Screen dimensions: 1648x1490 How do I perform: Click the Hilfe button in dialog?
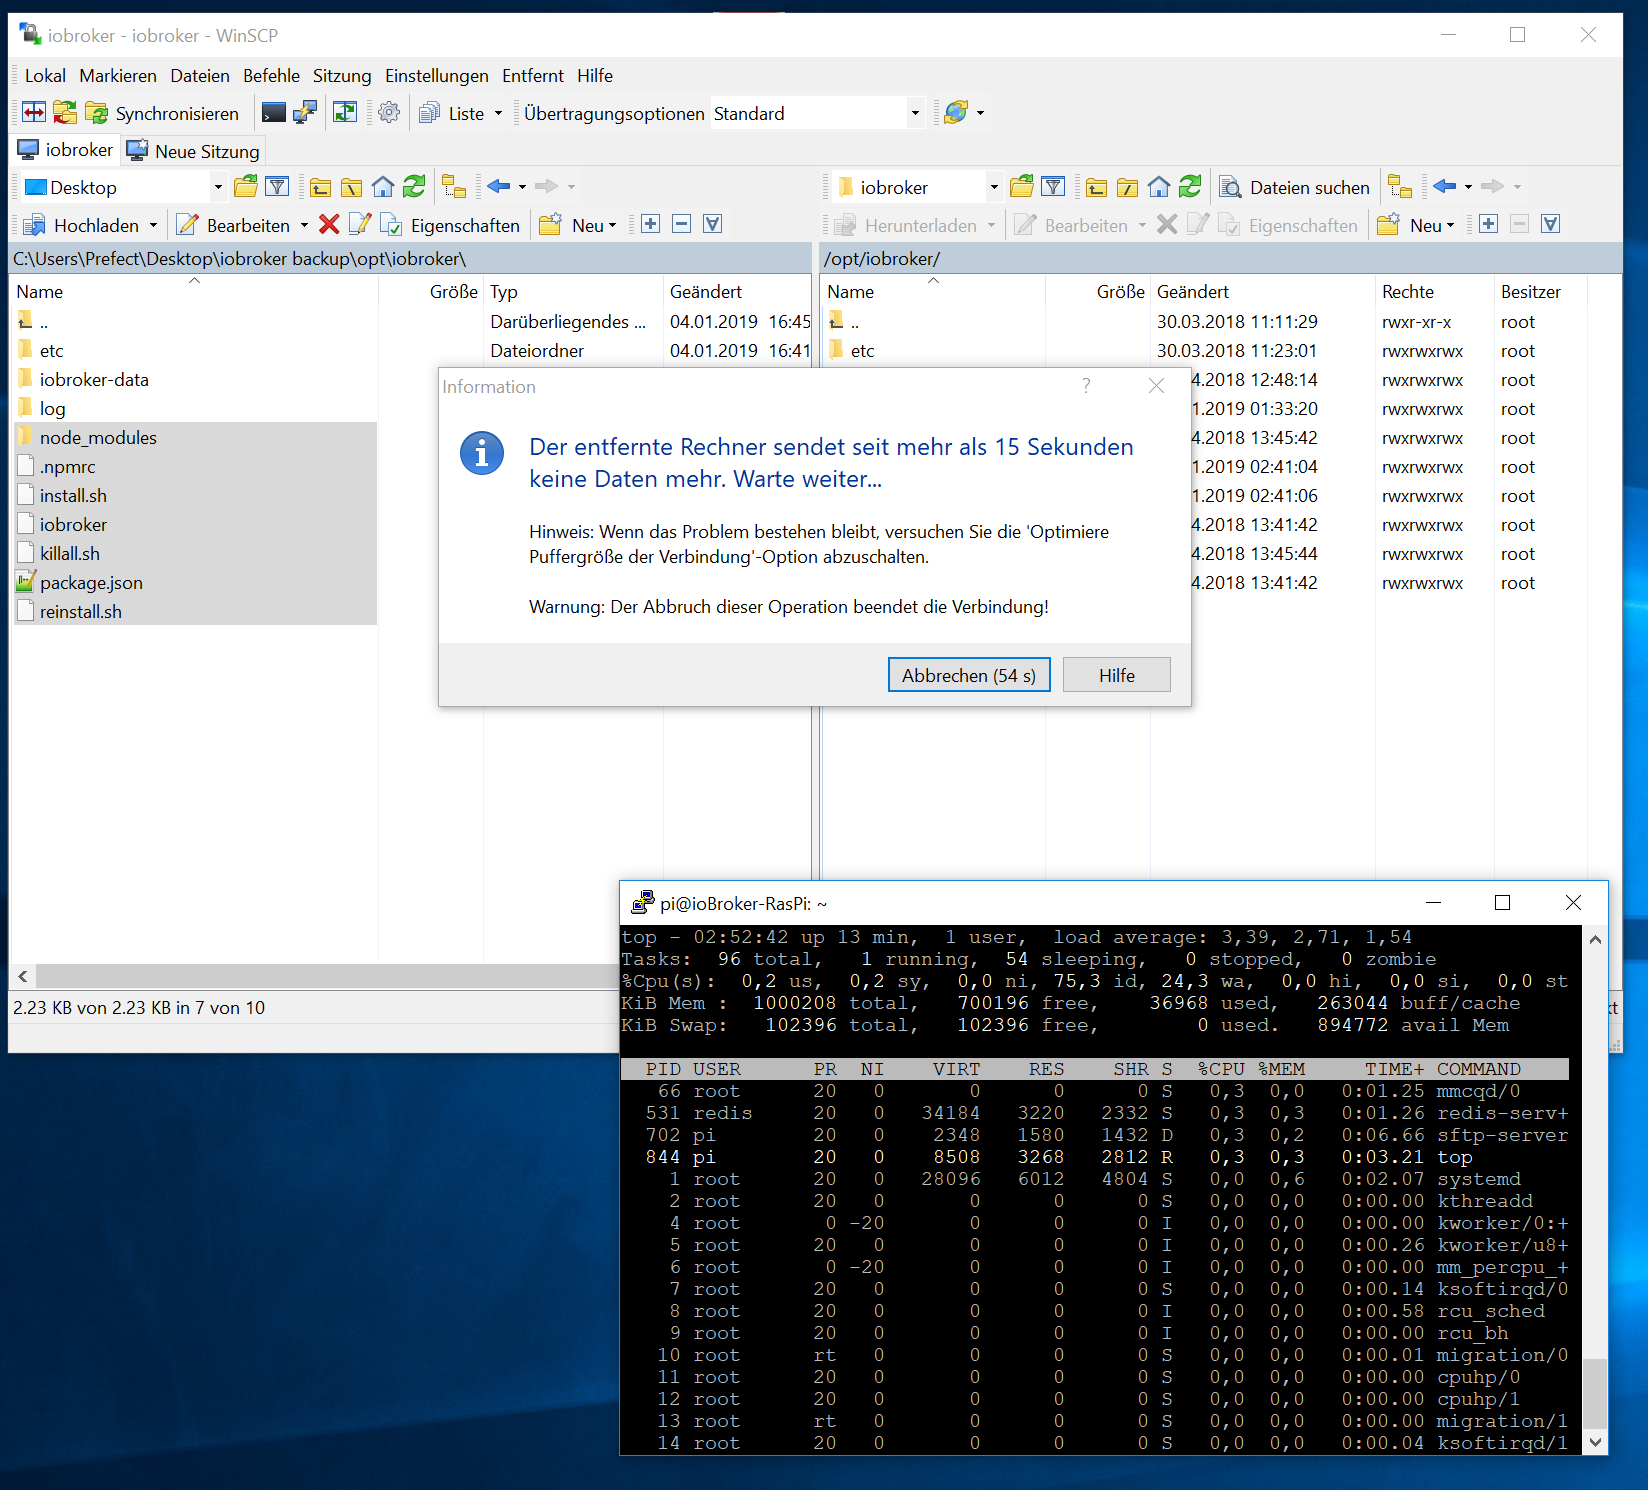pyautogui.click(x=1116, y=675)
